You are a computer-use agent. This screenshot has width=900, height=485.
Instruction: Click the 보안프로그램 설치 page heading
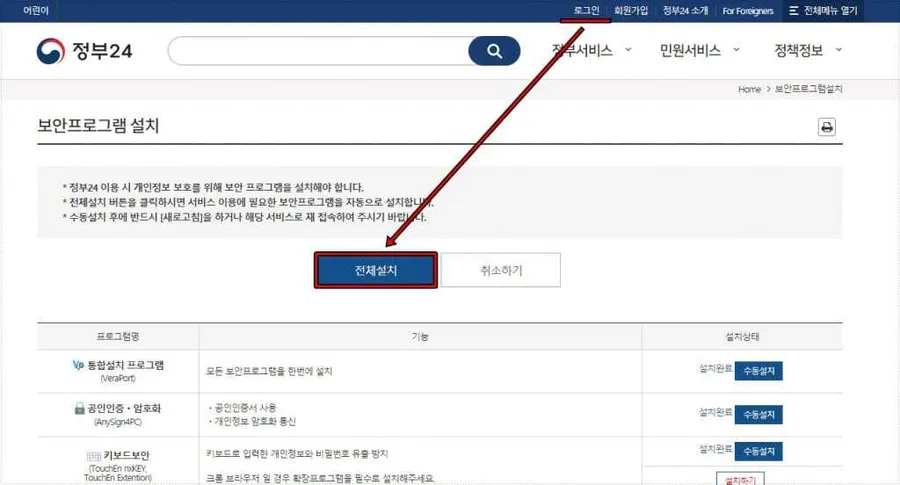[98, 125]
